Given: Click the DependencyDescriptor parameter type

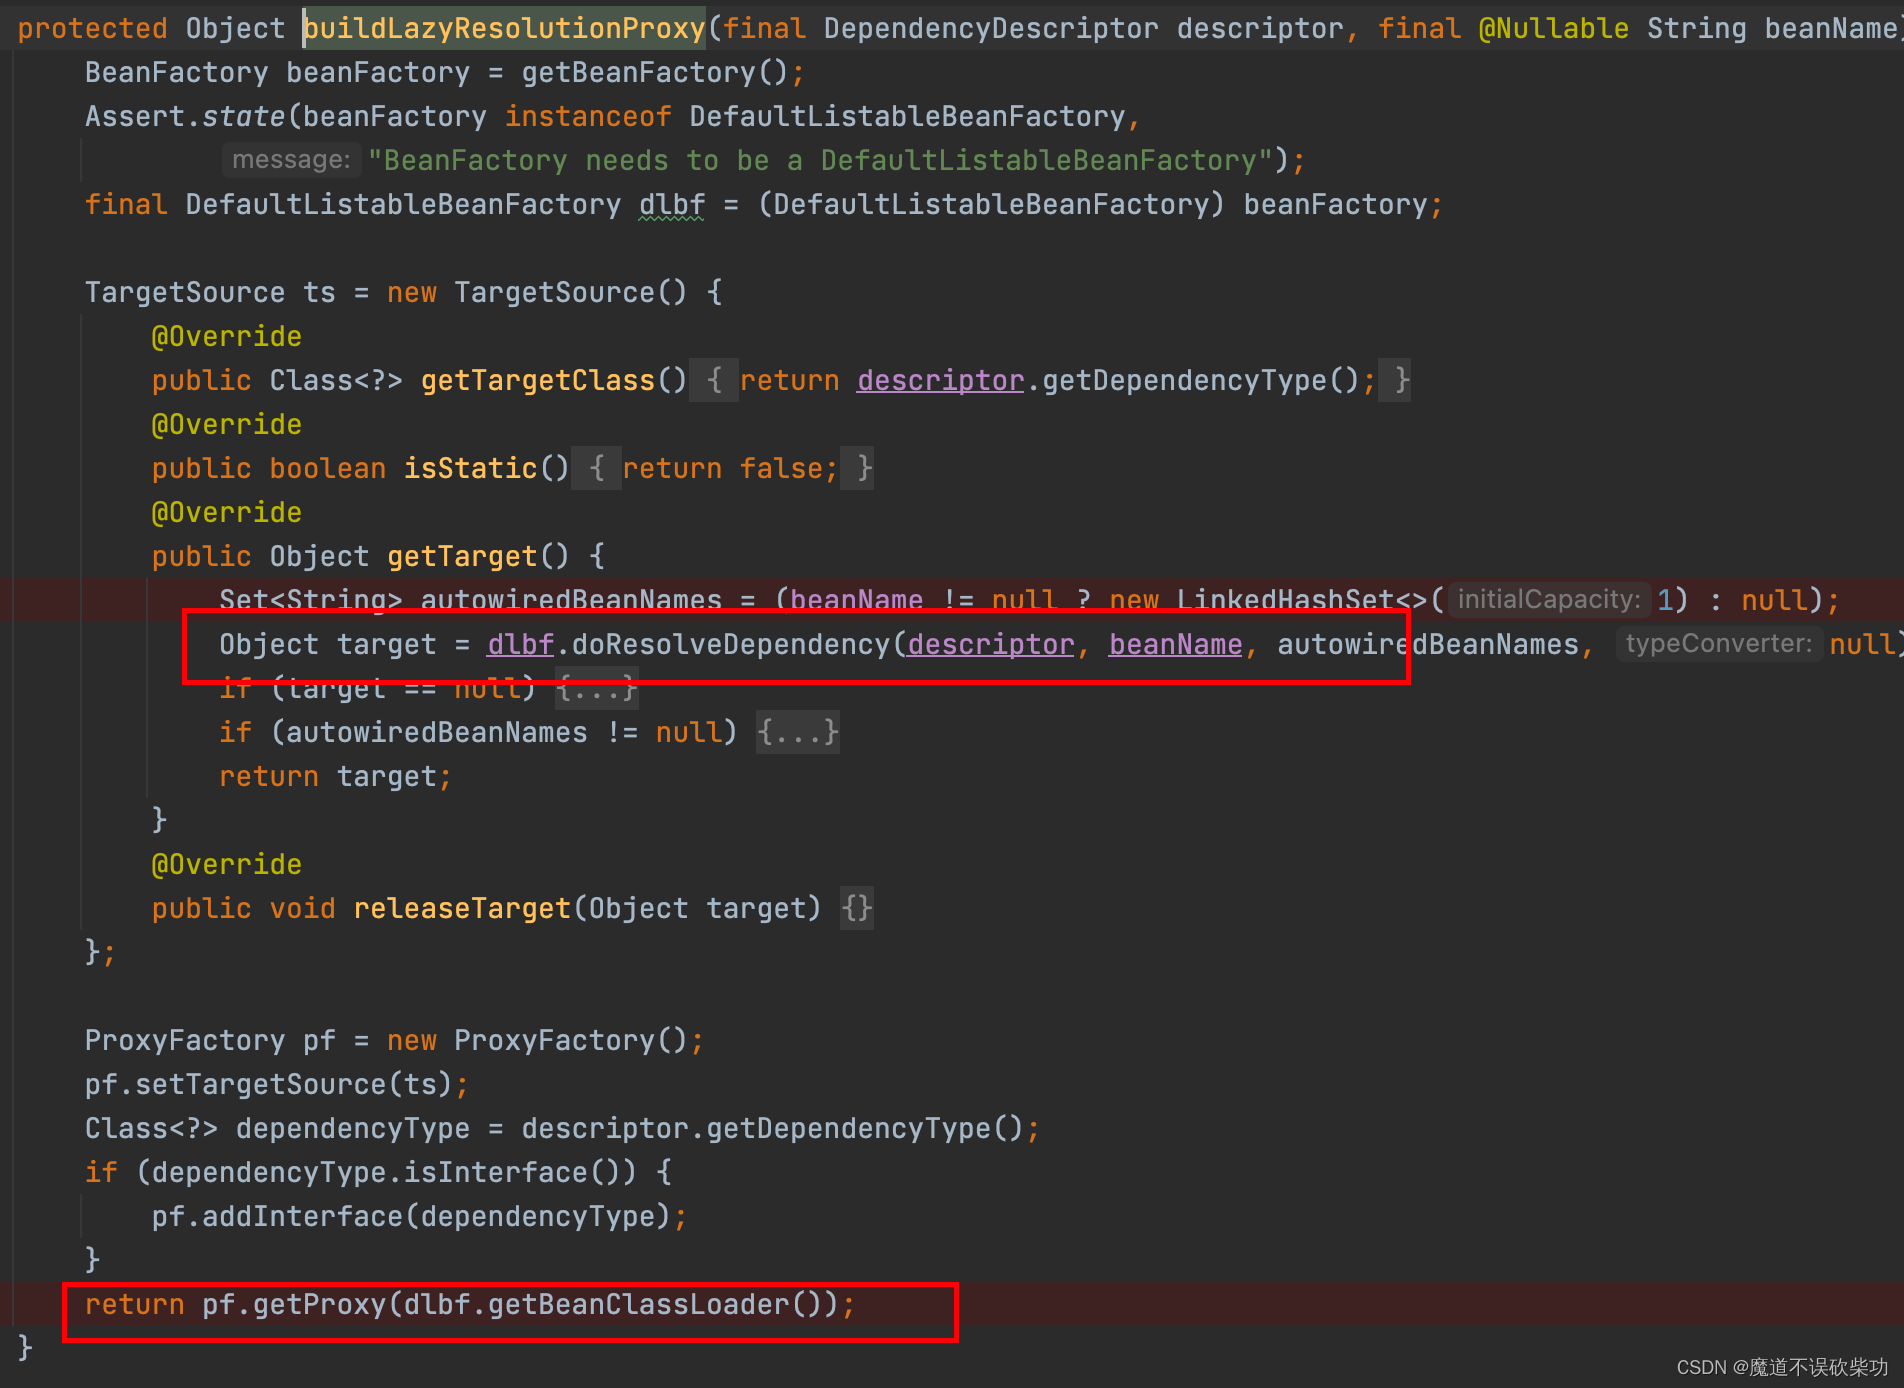Looking at the screenshot, I should click(990, 28).
